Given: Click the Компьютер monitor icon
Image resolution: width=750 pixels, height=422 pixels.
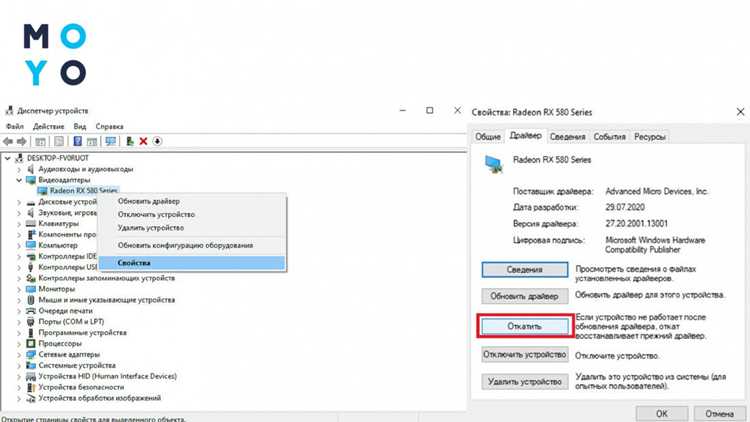Looking at the screenshot, I should (31, 245).
